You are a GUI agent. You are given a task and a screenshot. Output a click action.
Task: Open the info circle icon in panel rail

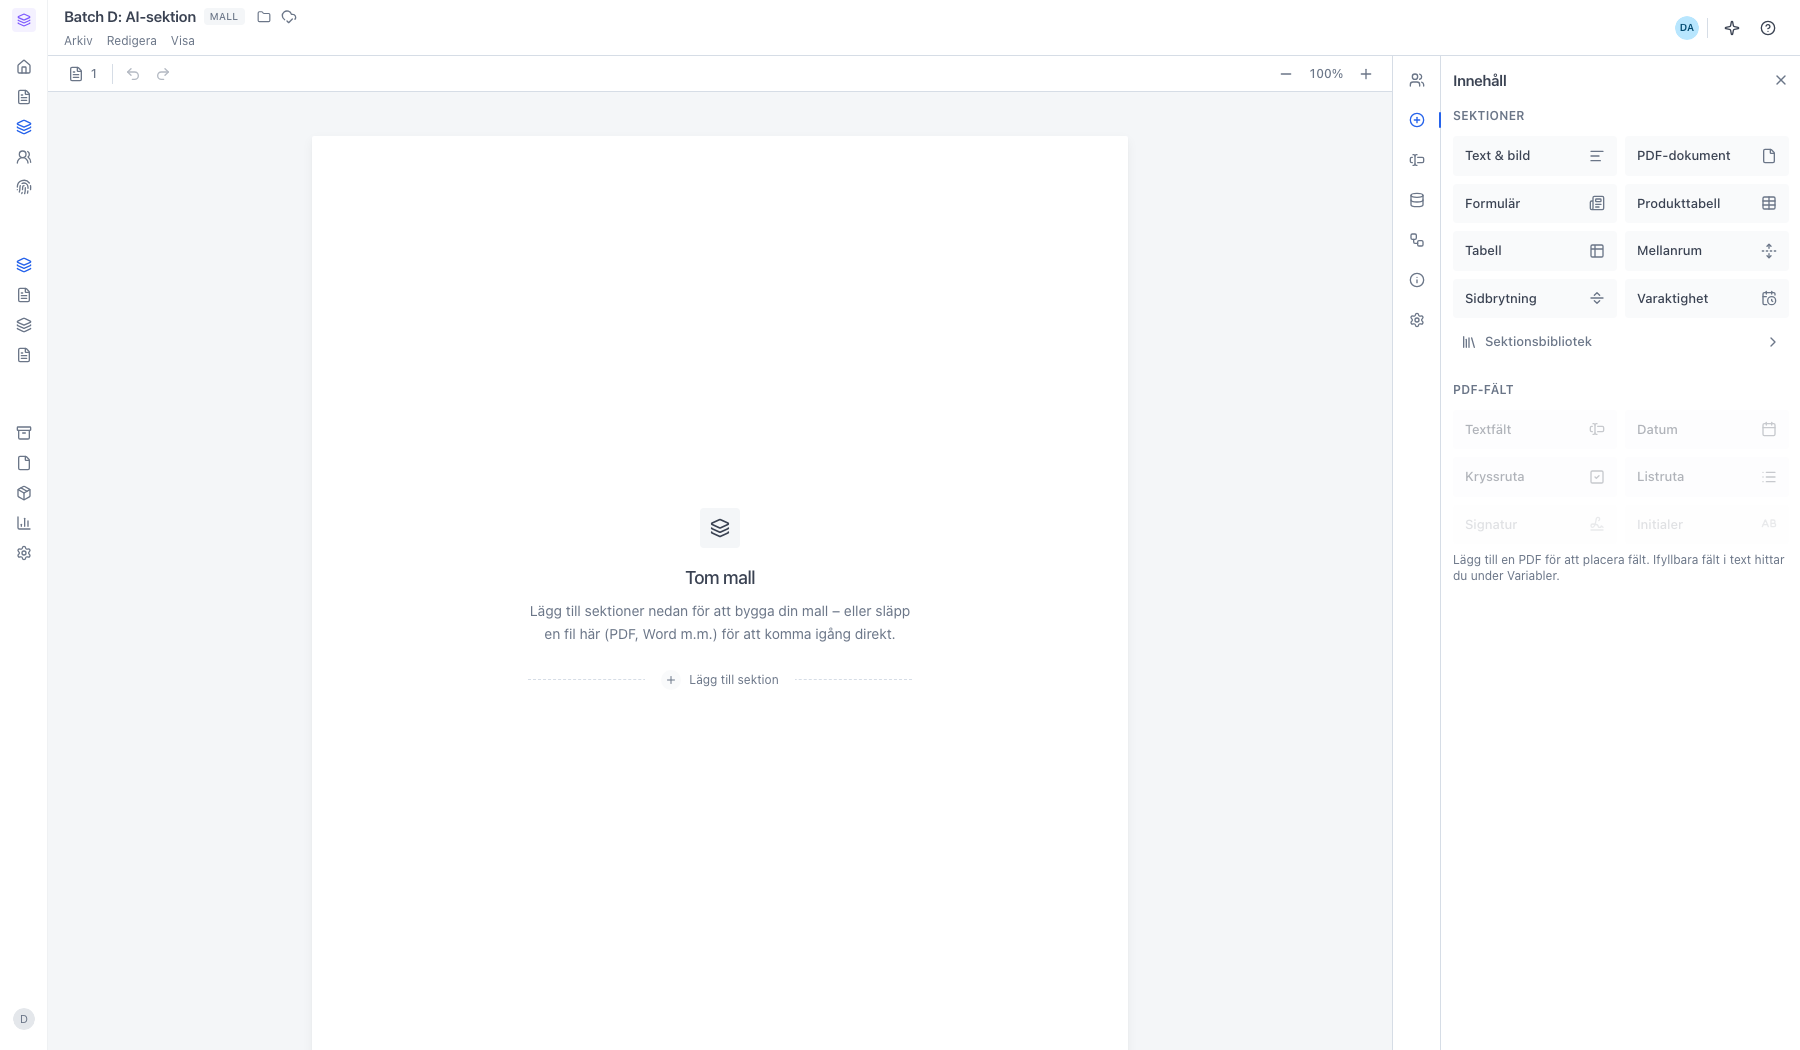pyautogui.click(x=1417, y=280)
